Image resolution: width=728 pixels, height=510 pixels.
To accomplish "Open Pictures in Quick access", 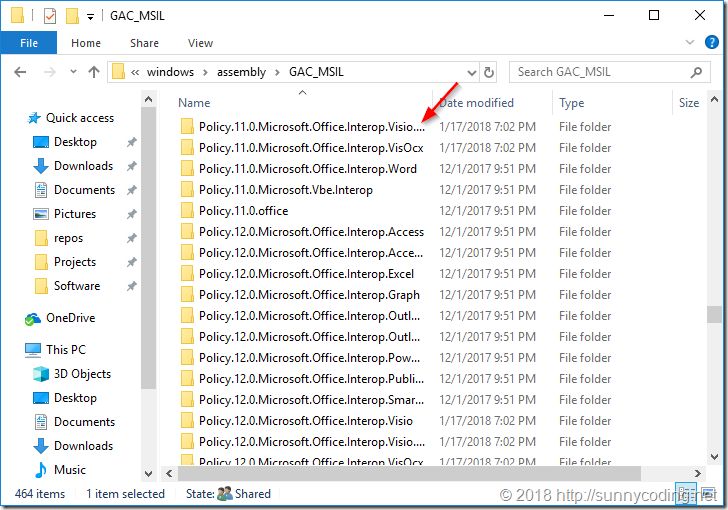I will coord(75,214).
